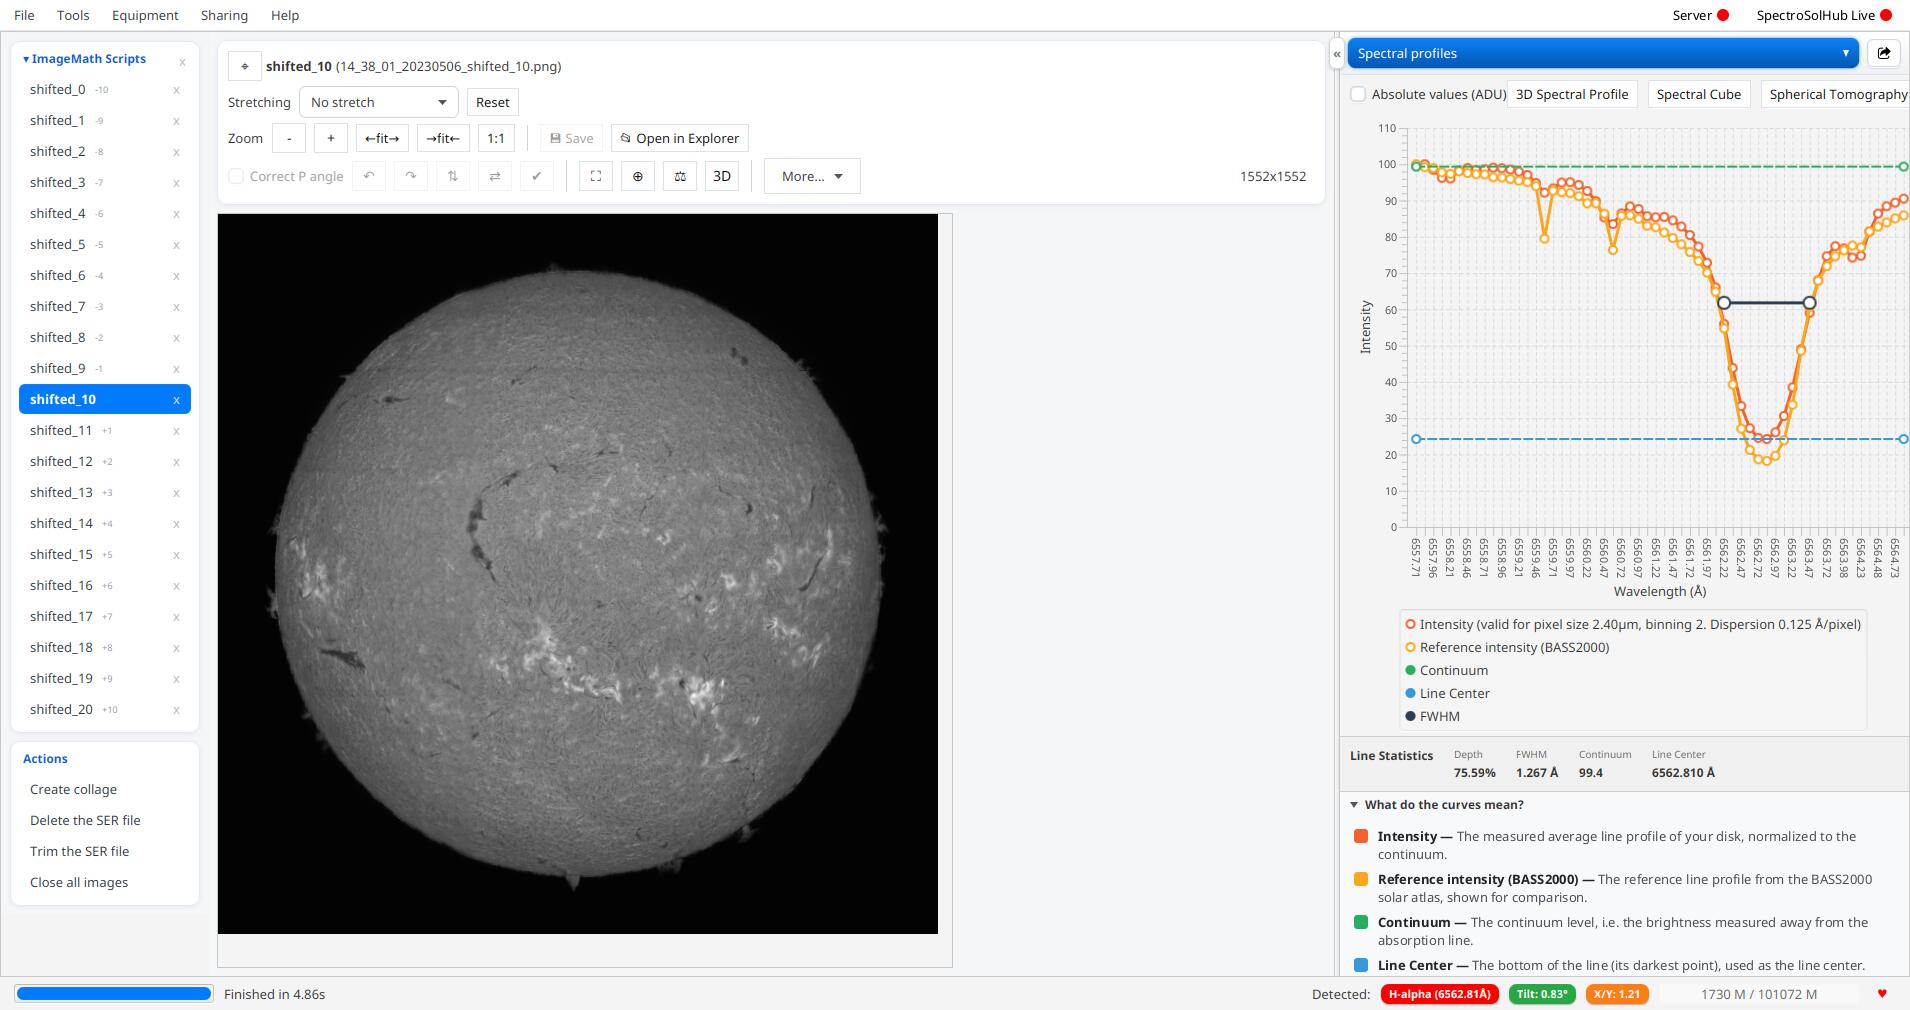The height and width of the screenshot is (1010, 1910).
Task: Toggle the Reference intensity (BASS2000) legend entry
Action: coord(1508,647)
